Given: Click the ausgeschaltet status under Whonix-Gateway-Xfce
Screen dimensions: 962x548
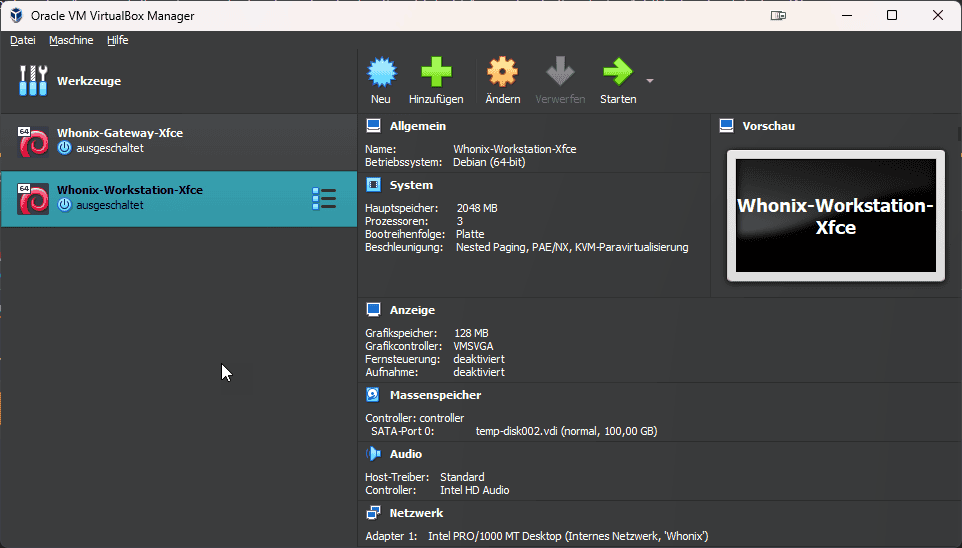Looking at the screenshot, I should (110, 148).
